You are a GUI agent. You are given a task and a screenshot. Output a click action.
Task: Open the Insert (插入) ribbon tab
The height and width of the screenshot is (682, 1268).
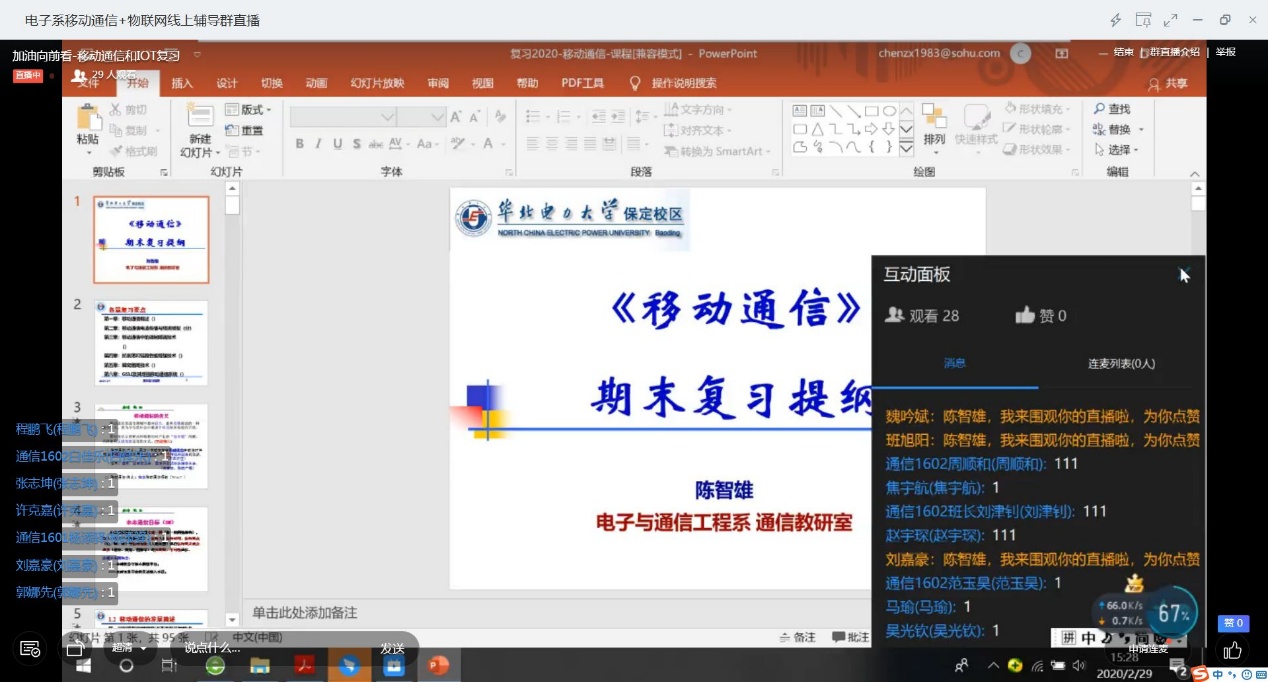pyautogui.click(x=182, y=84)
